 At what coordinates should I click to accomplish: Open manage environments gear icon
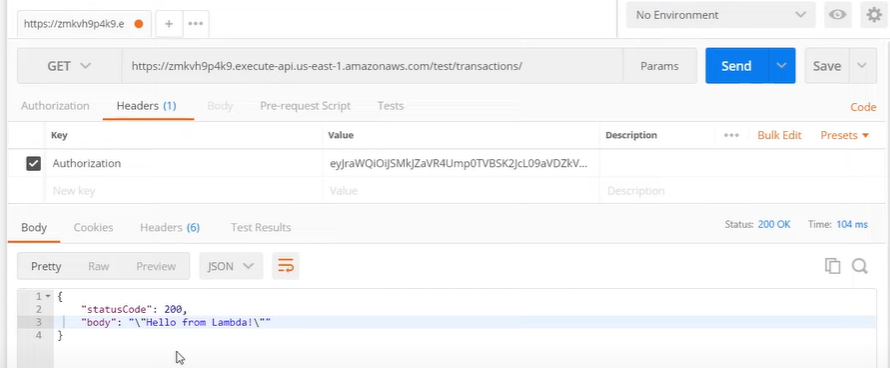[874, 15]
